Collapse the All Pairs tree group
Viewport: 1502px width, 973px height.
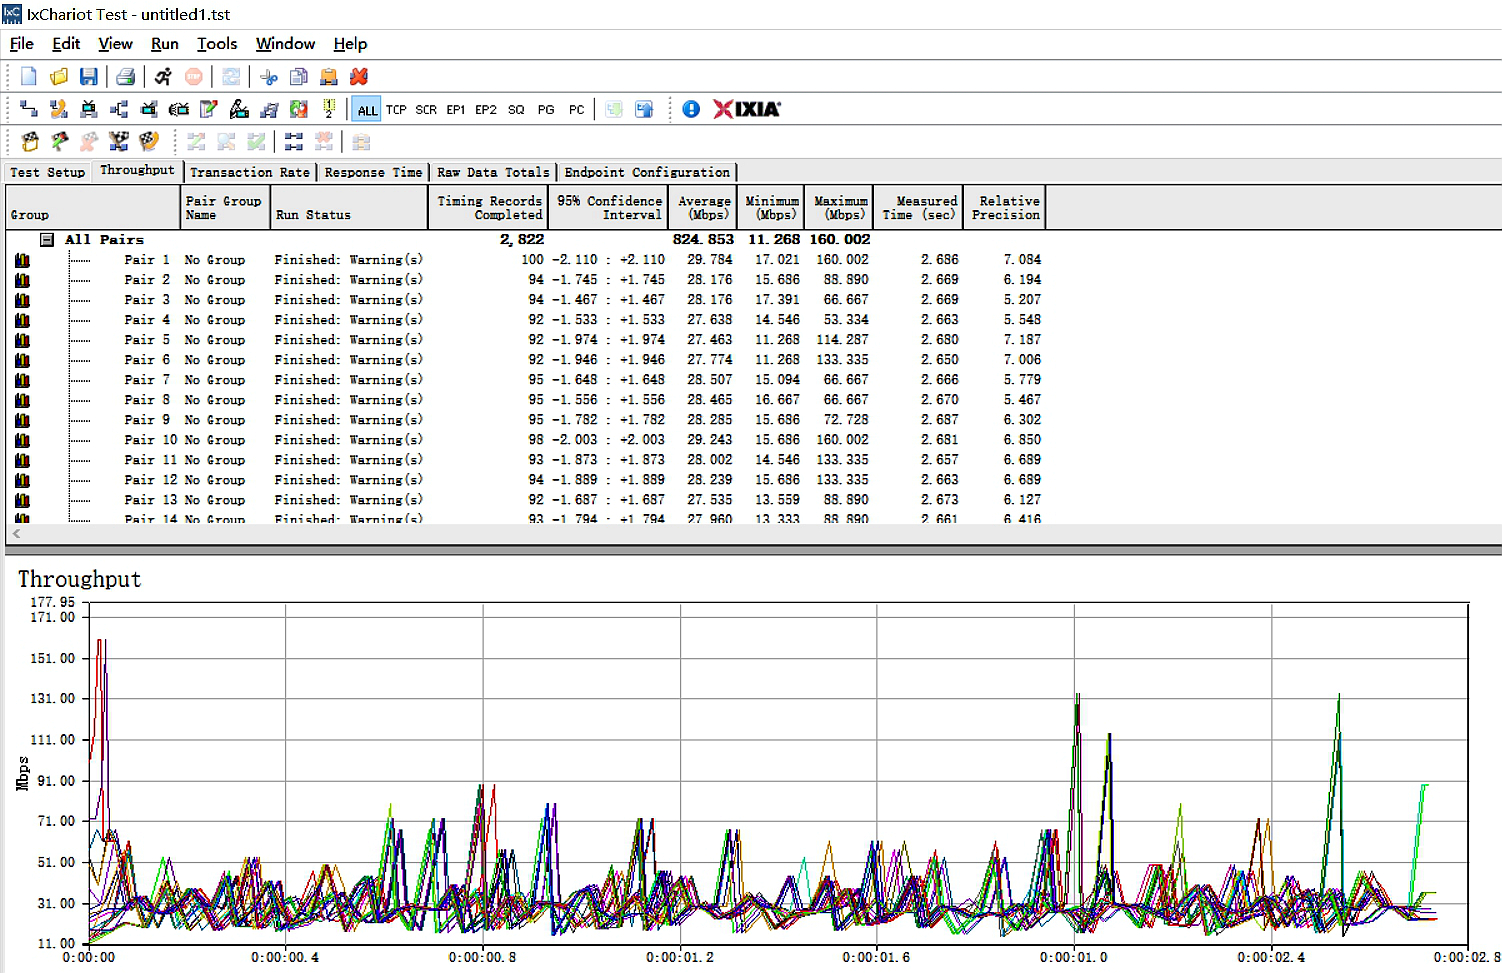47,240
